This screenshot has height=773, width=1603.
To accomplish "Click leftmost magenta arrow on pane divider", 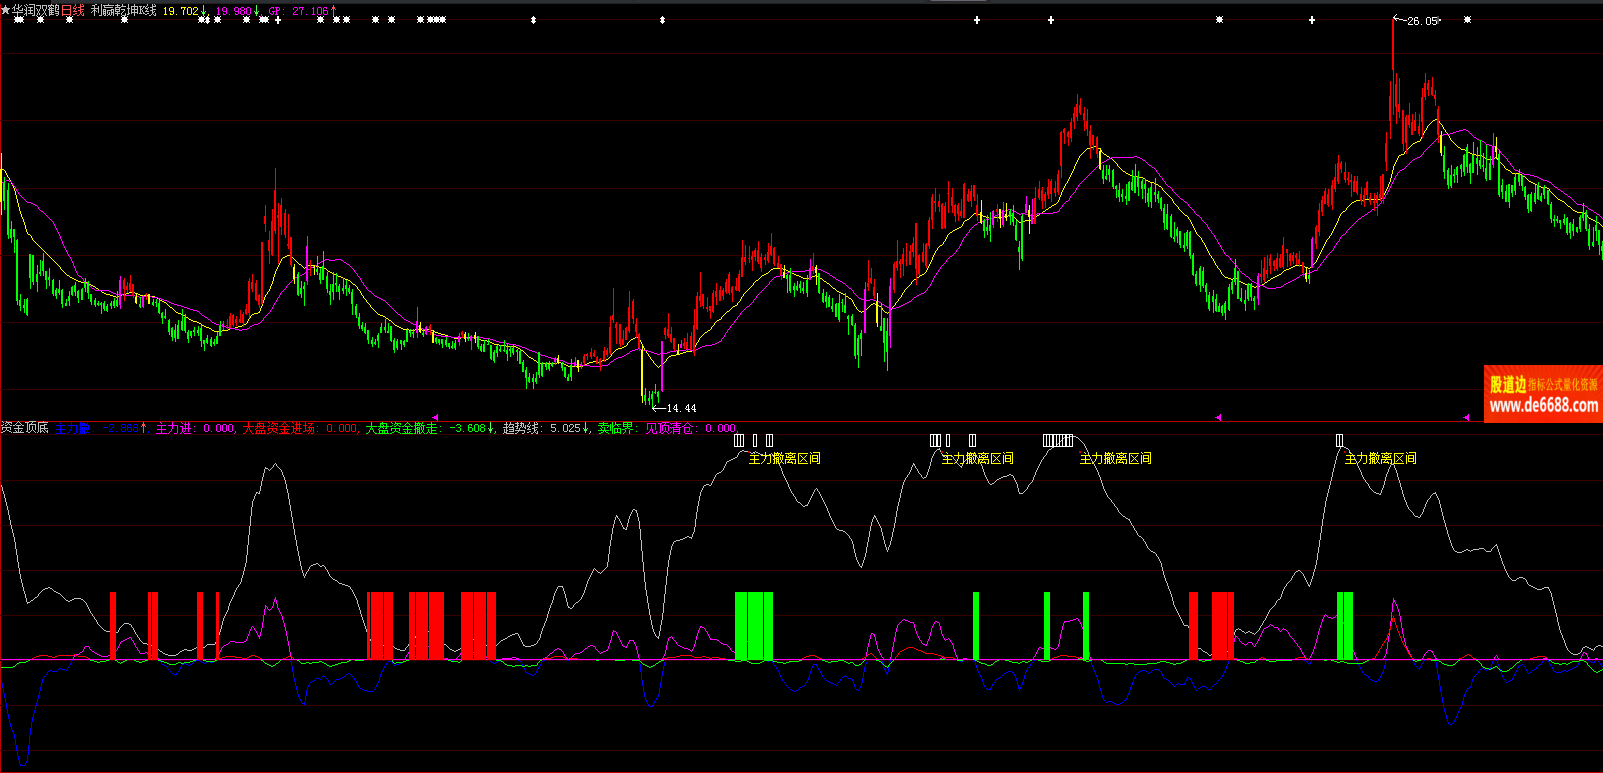I will (435, 417).
